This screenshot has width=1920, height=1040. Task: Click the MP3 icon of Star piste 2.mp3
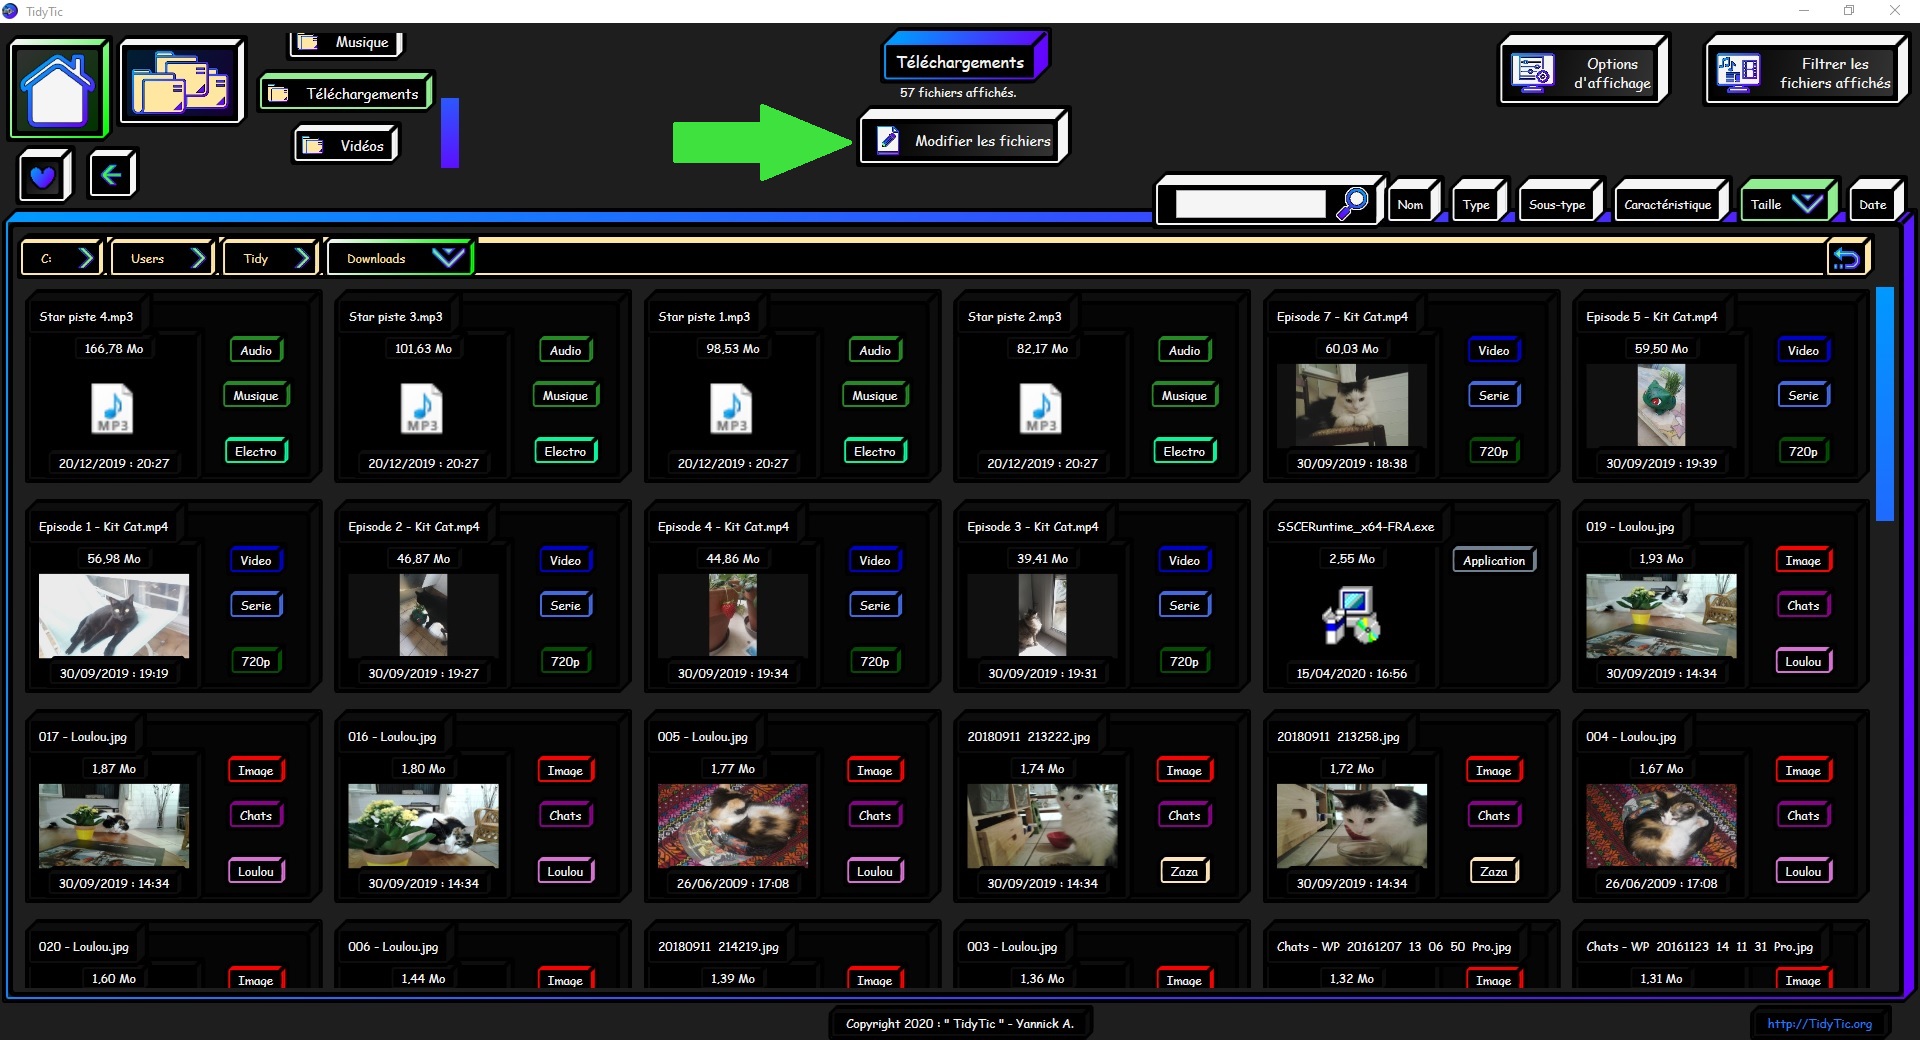(x=1041, y=409)
